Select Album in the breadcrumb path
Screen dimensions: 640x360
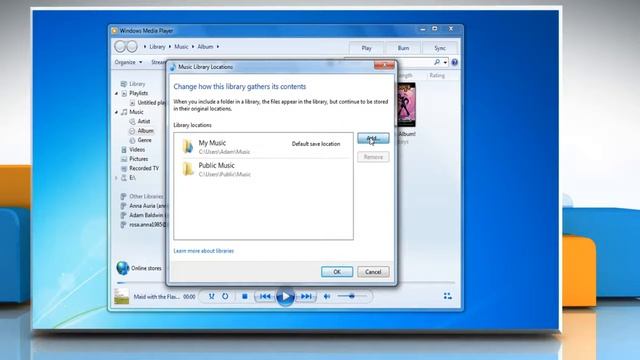[205, 47]
